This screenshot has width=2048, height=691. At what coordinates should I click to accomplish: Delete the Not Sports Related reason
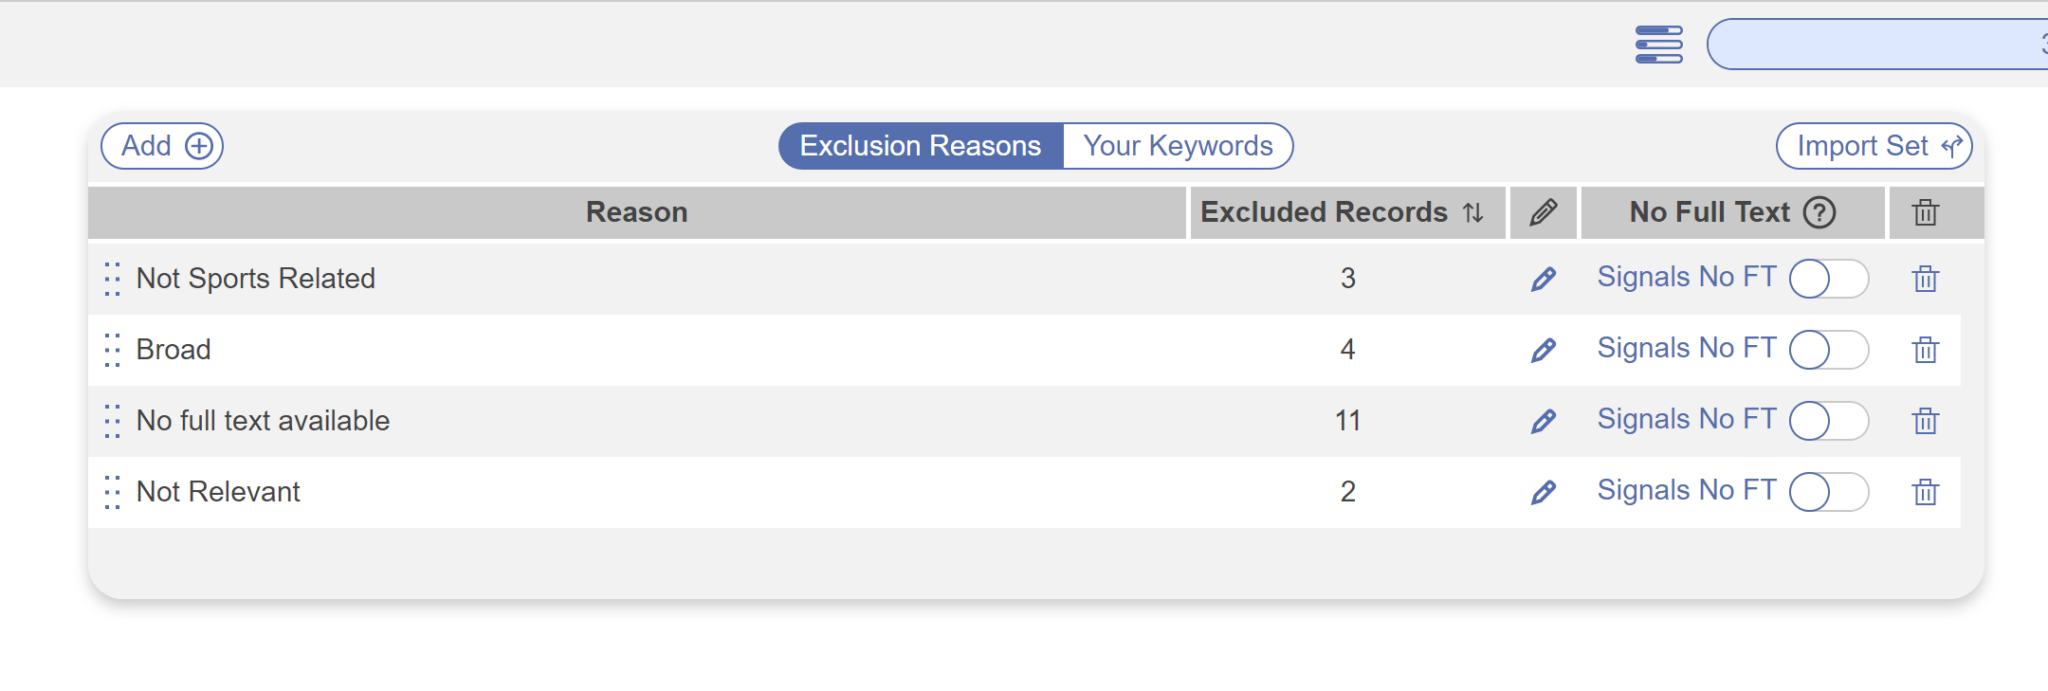[1925, 279]
